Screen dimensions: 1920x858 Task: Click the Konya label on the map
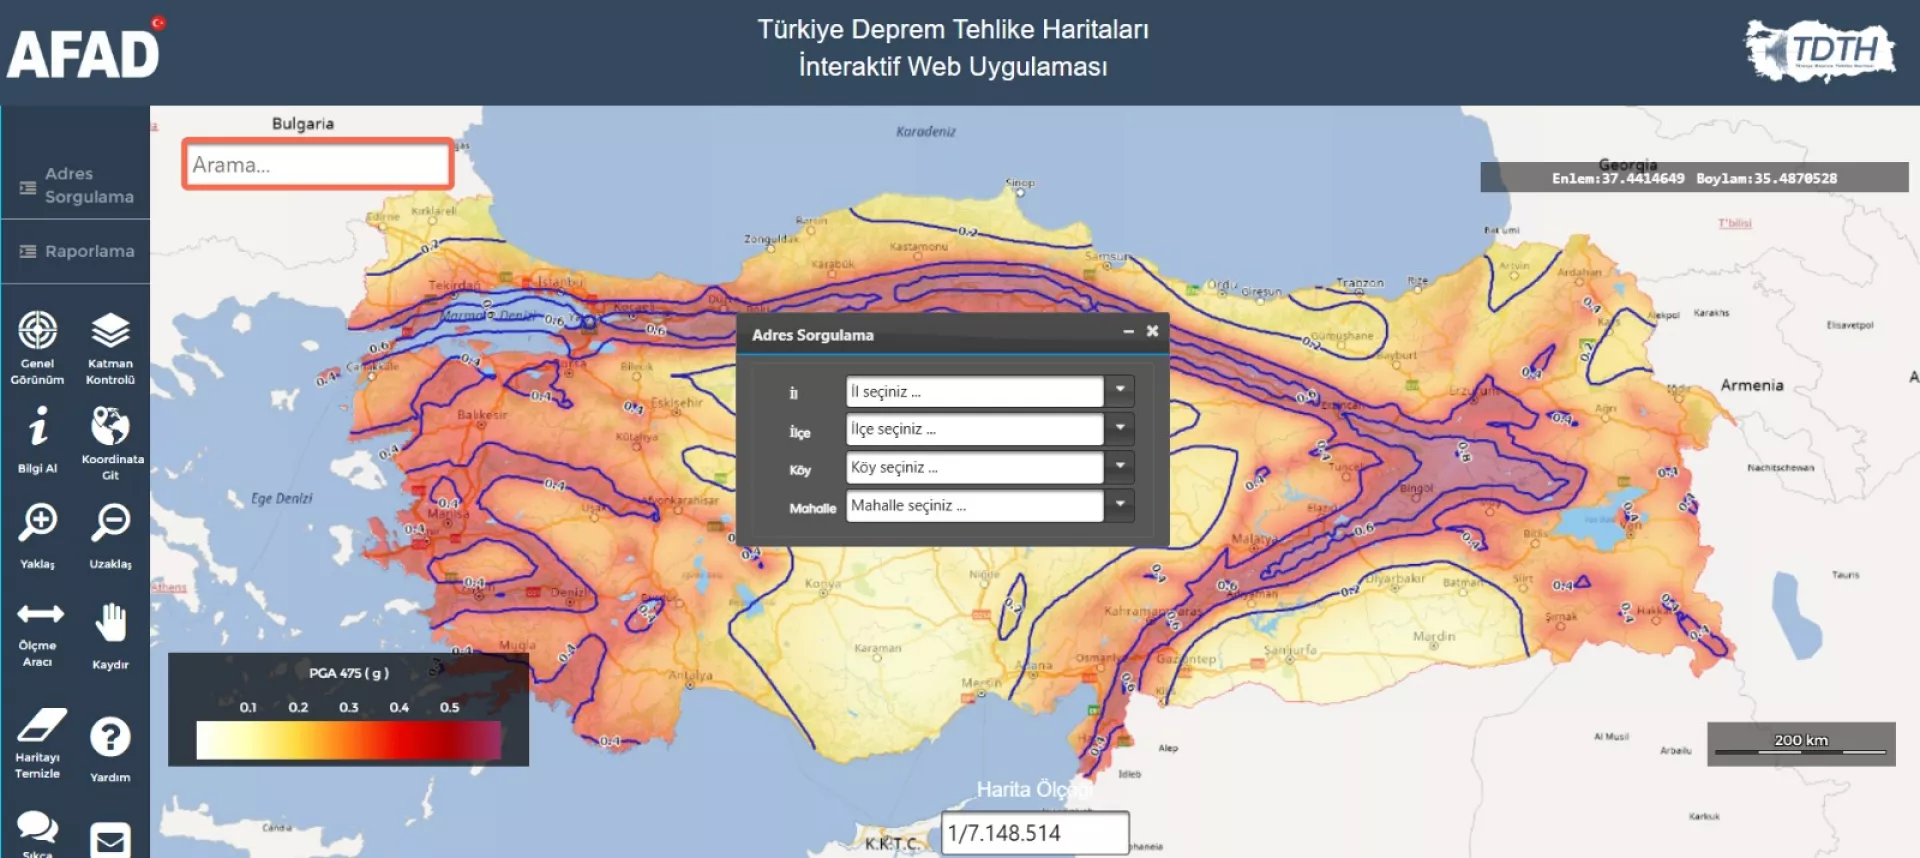[823, 584]
